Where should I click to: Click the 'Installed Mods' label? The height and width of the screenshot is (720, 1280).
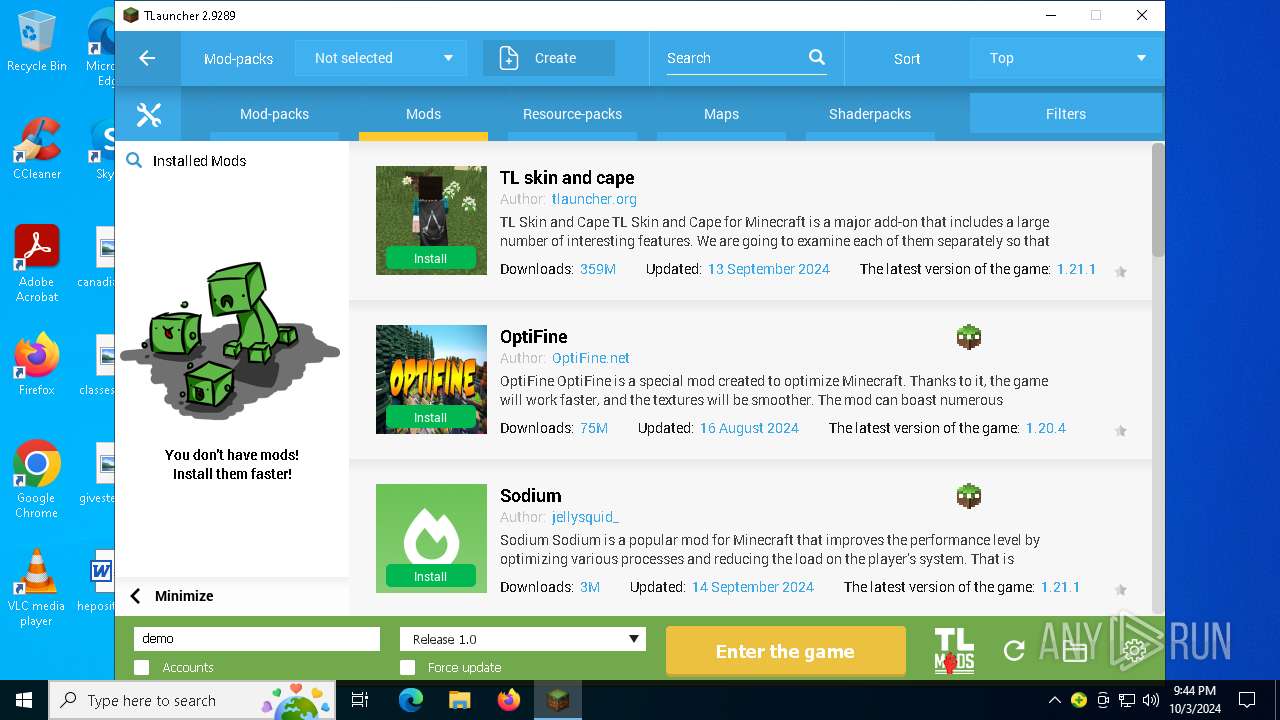pyautogui.click(x=199, y=160)
